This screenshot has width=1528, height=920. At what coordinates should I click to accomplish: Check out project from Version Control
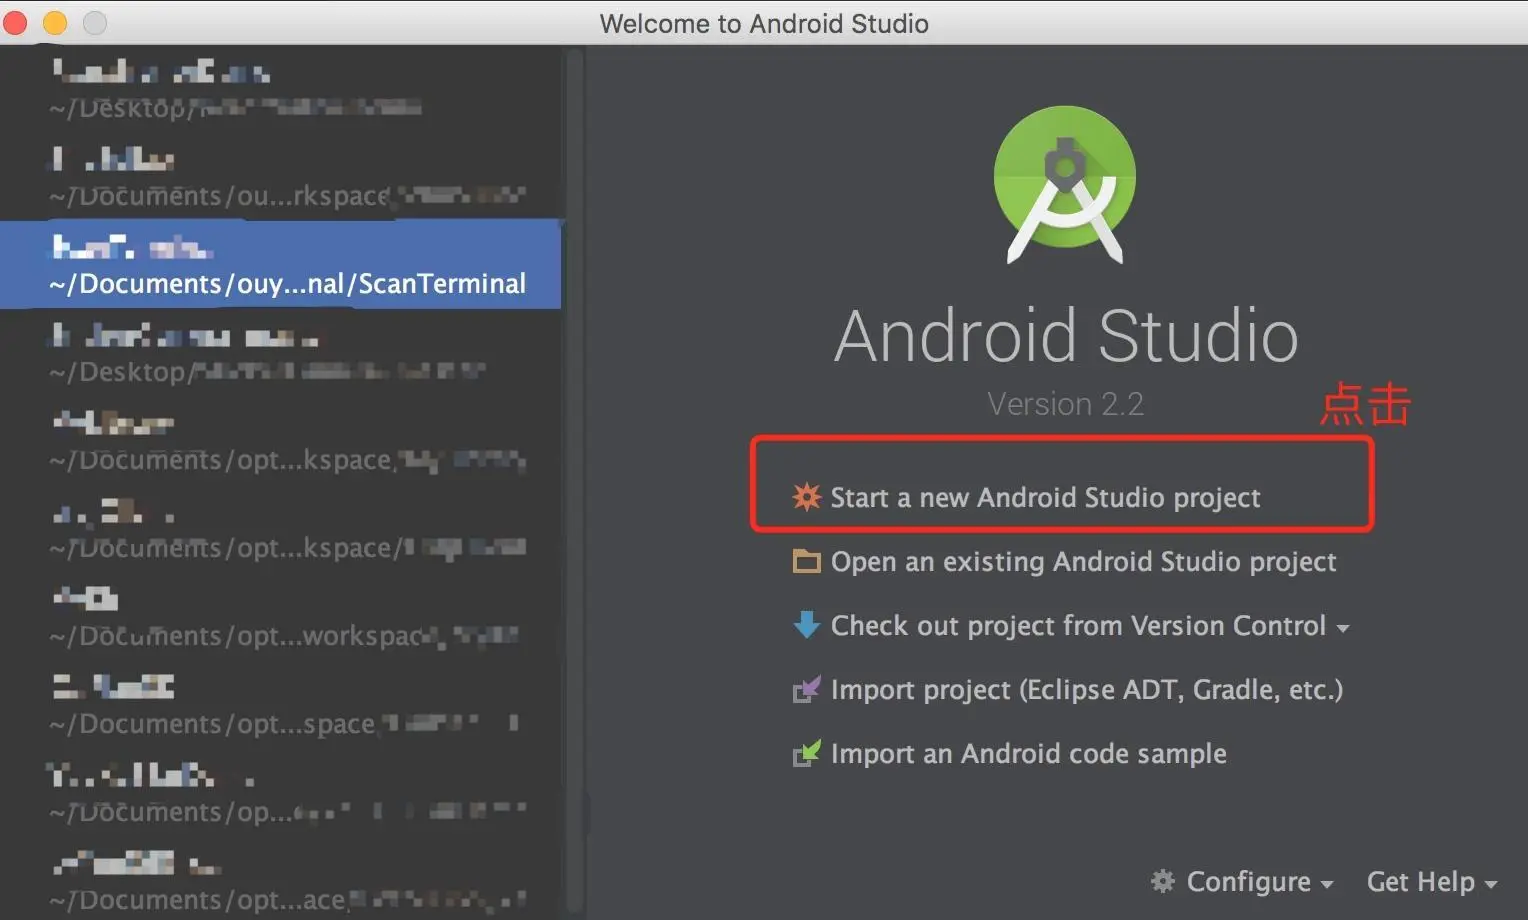click(1078, 626)
